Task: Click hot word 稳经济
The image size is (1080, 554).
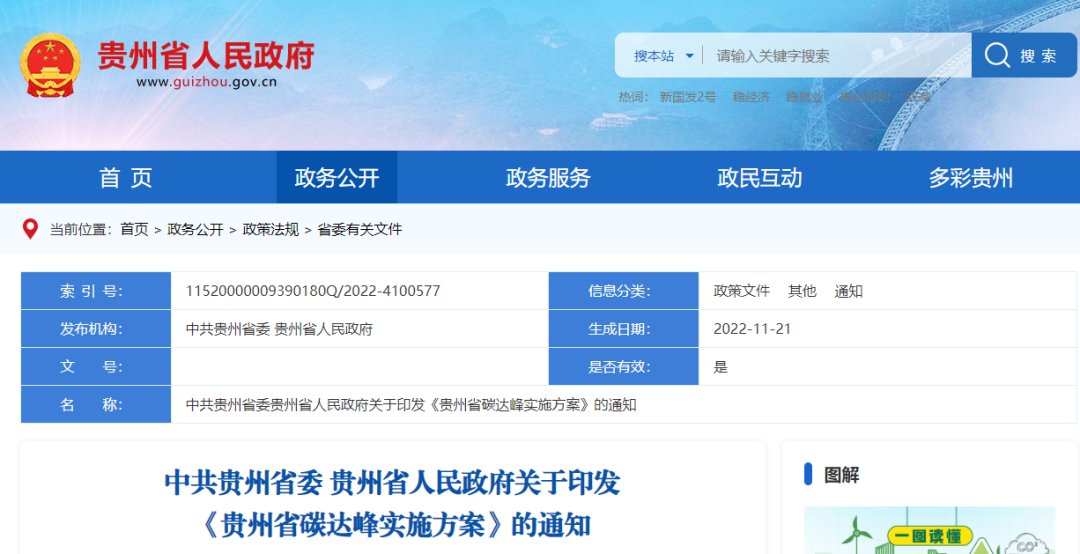Action: (x=751, y=97)
